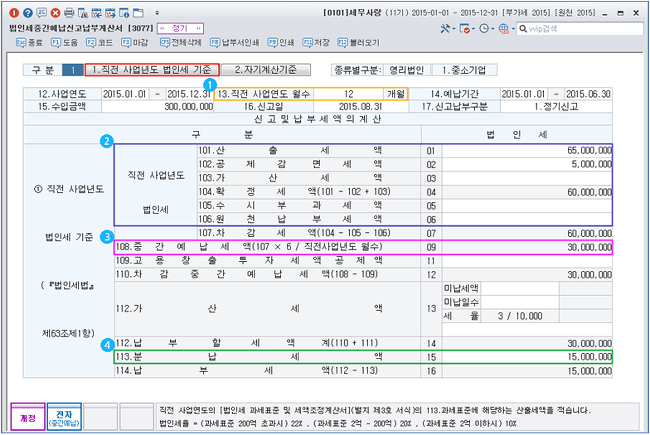Click the Esc 종료 toolbar button

point(29,43)
